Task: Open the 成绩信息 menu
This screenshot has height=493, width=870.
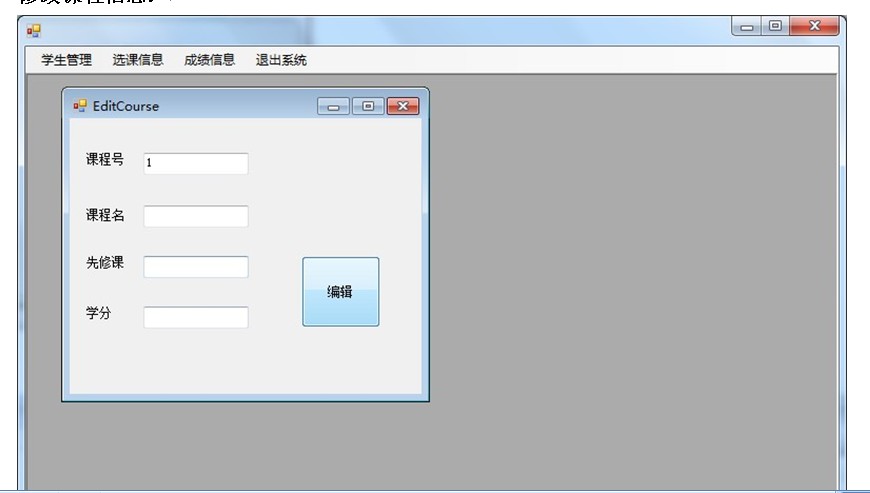Action: pyautogui.click(x=210, y=60)
